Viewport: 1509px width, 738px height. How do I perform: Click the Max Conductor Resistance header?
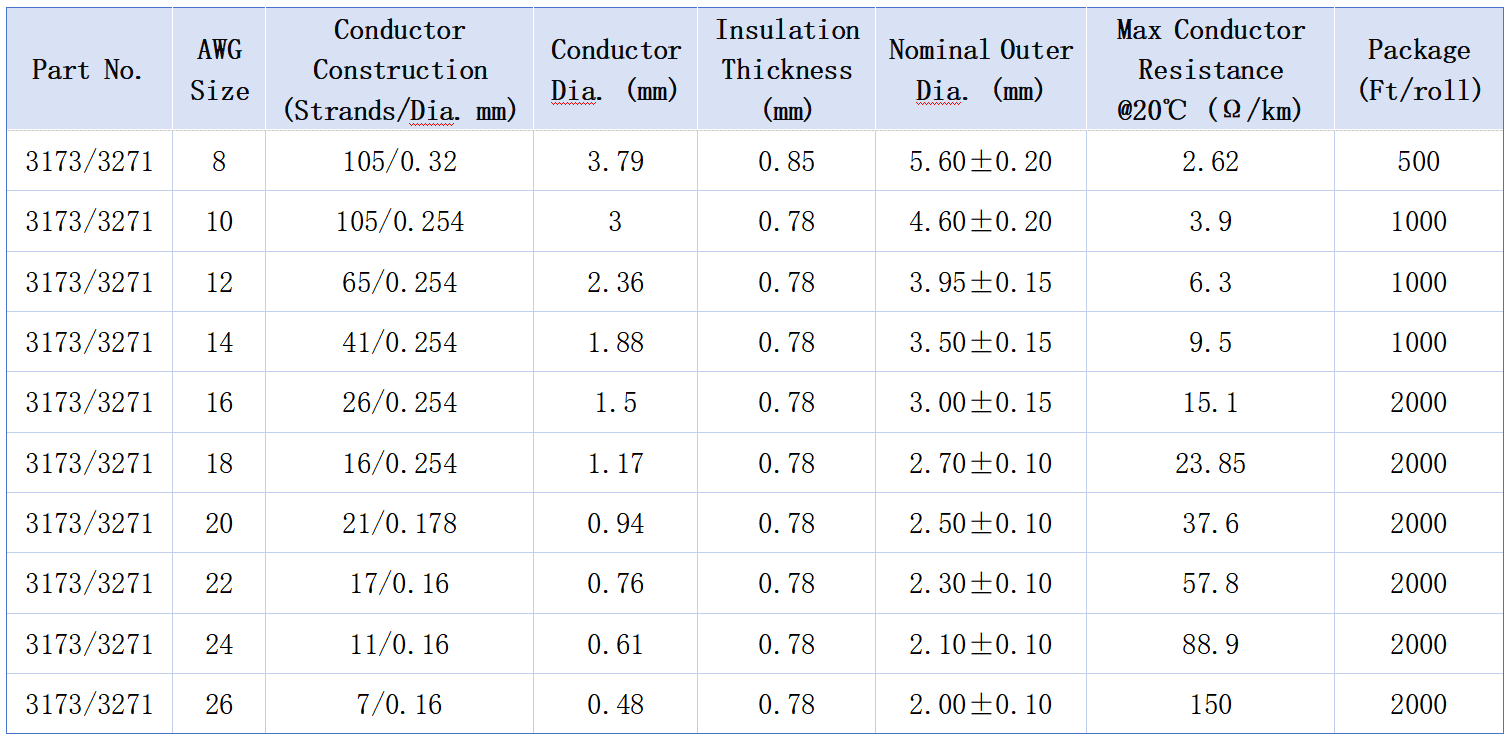(1210, 70)
